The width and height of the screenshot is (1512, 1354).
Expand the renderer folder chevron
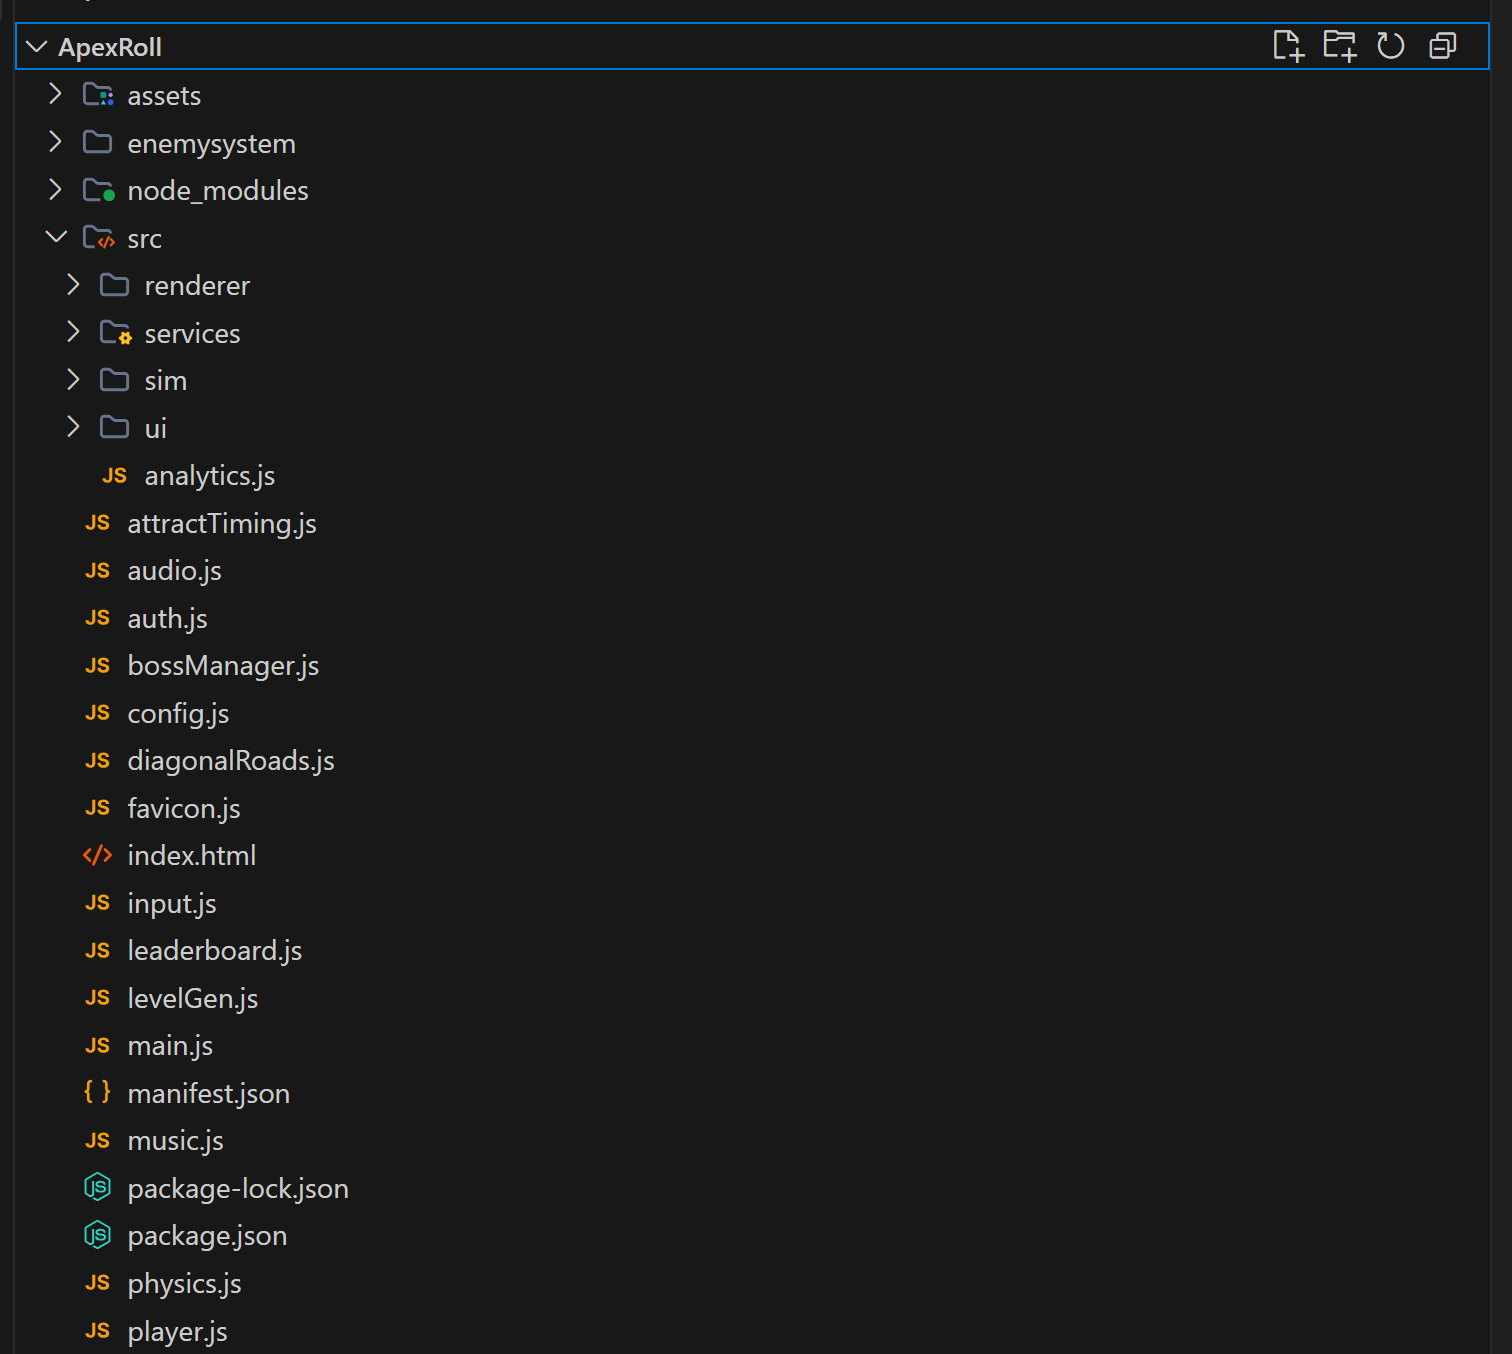tap(73, 284)
